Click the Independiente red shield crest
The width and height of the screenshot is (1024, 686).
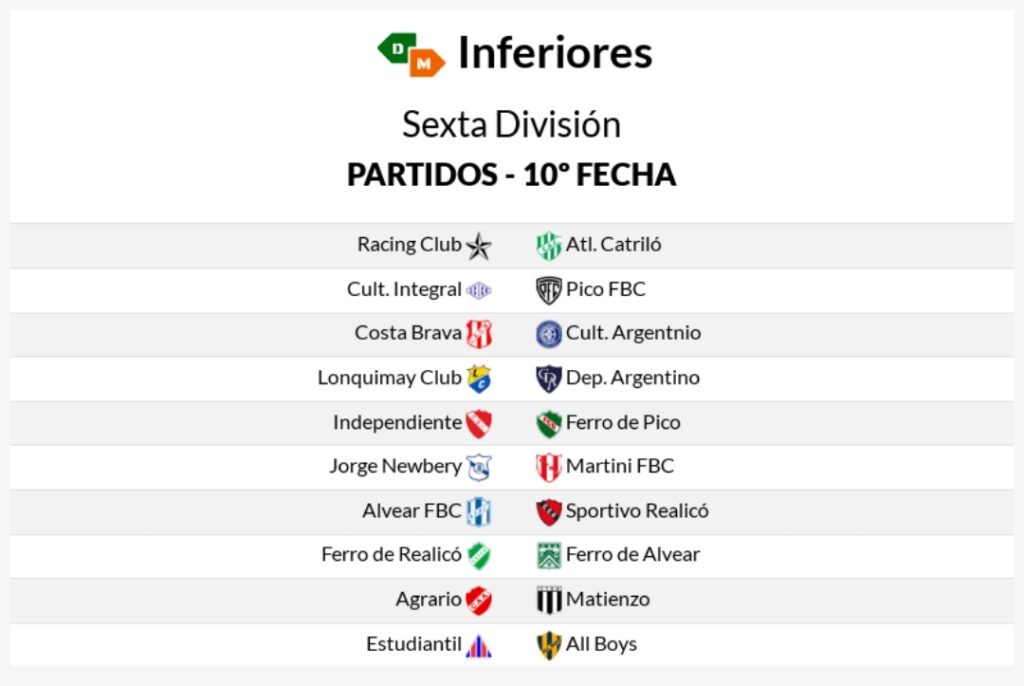pyautogui.click(x=479, y=423)
